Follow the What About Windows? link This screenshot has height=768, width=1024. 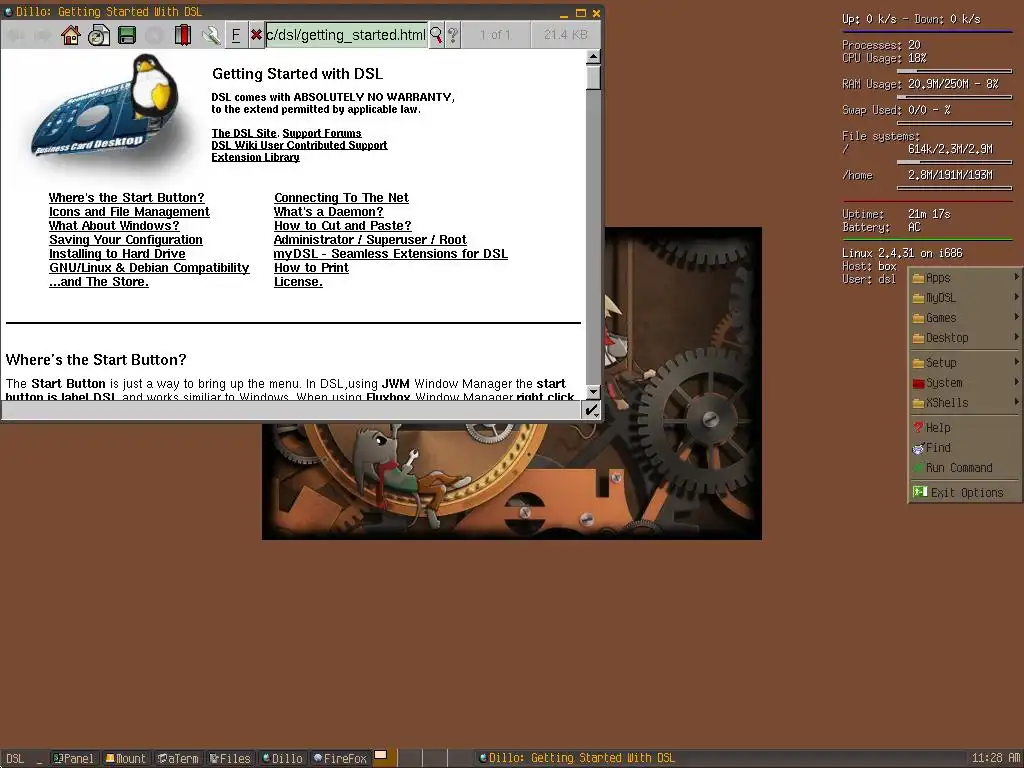tap(114, 225)
